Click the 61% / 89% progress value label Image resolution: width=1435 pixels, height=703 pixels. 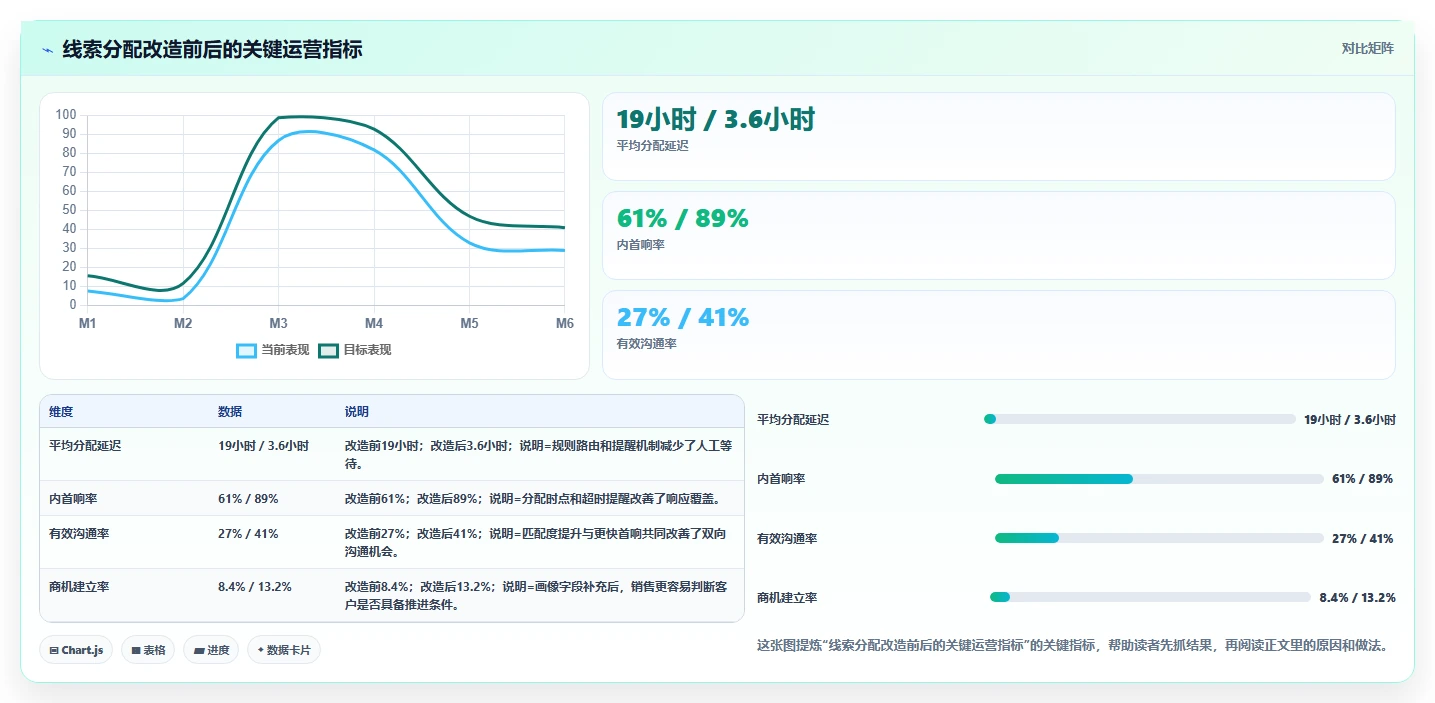(1362, 479)
